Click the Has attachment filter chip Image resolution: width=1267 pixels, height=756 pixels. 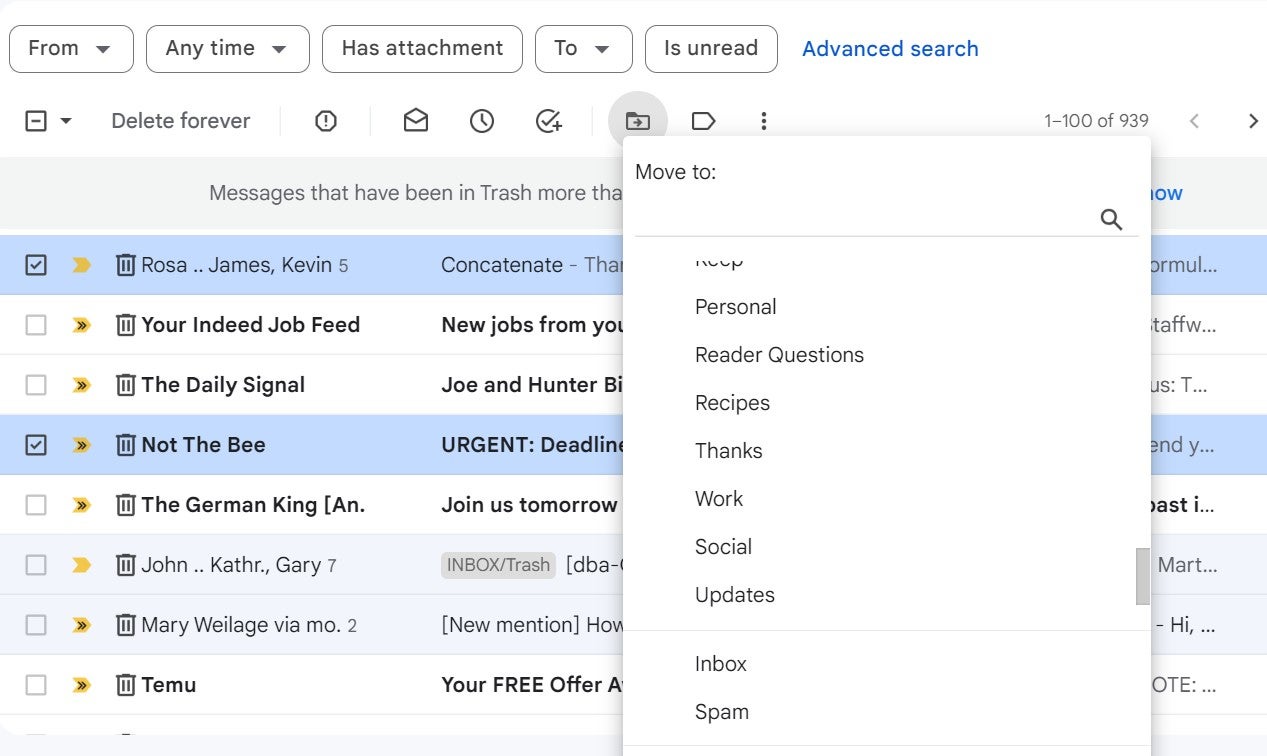coord(422,49)
